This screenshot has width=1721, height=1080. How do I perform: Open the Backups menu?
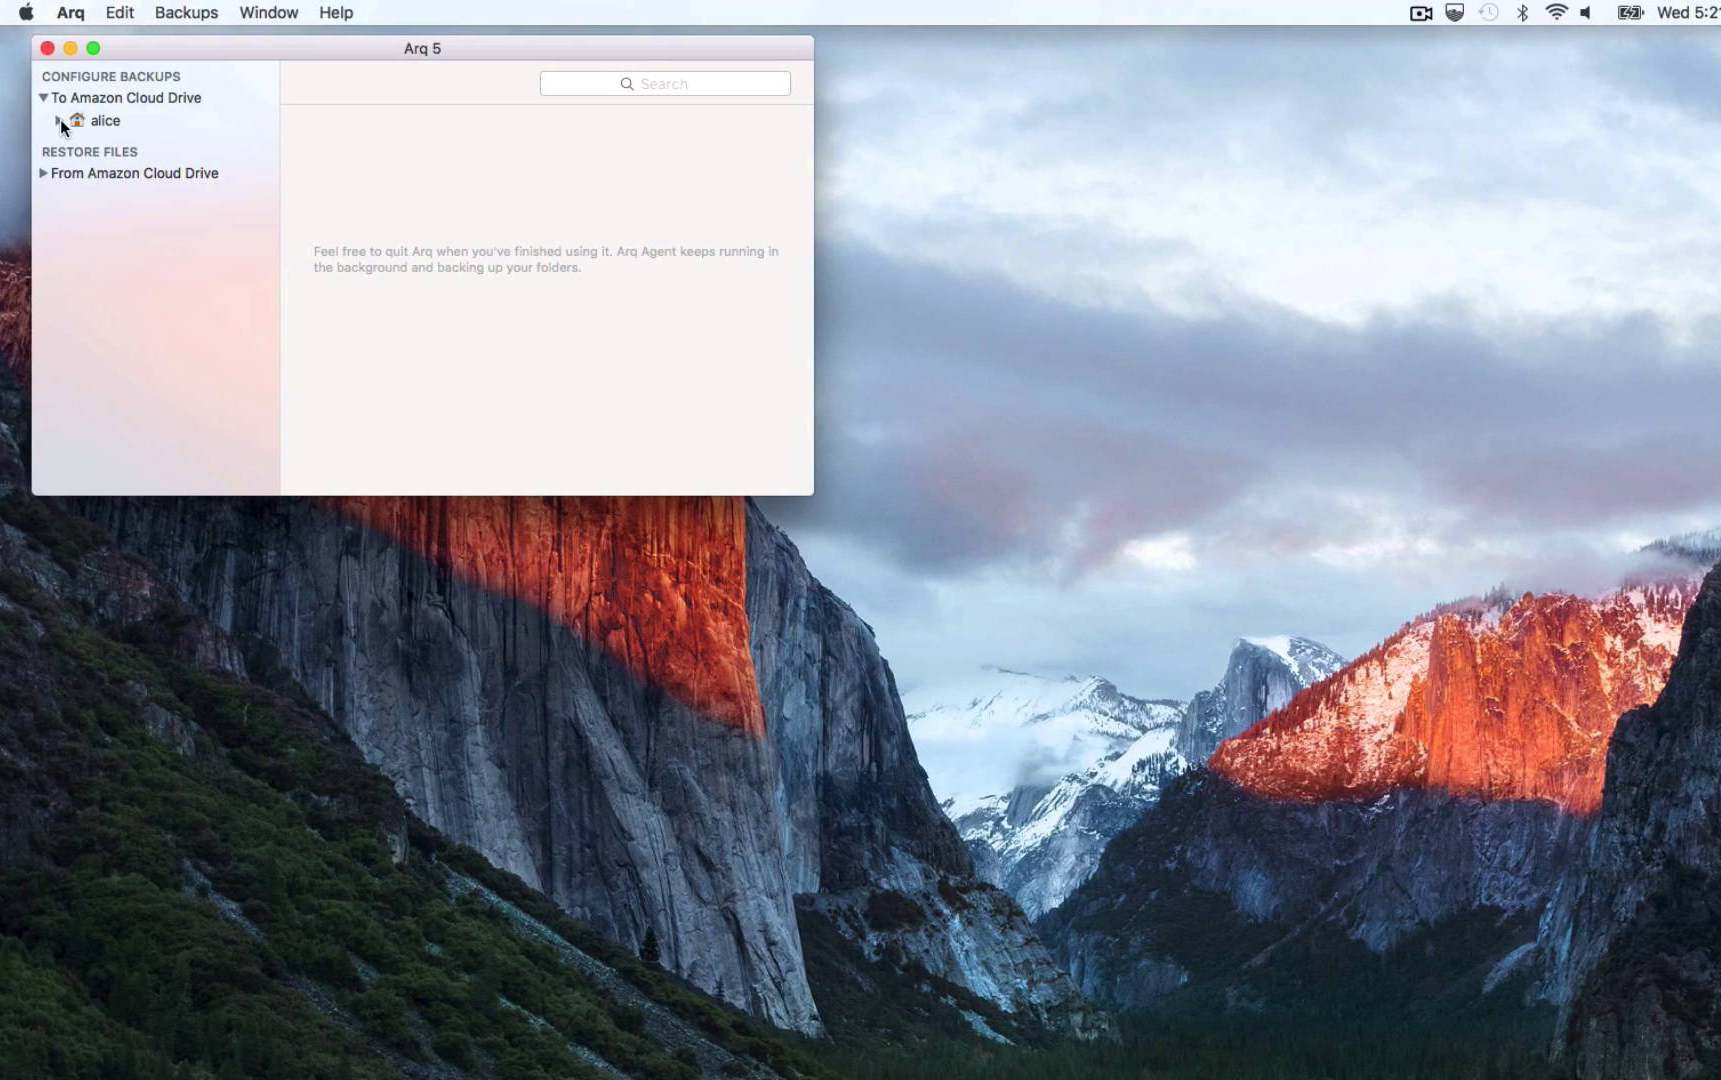(x=186, y=13)
